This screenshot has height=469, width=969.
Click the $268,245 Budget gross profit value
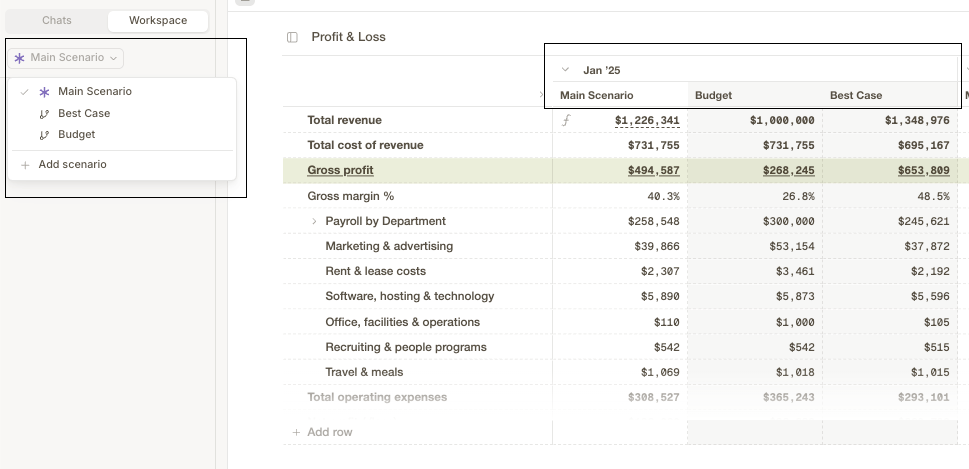789,171
